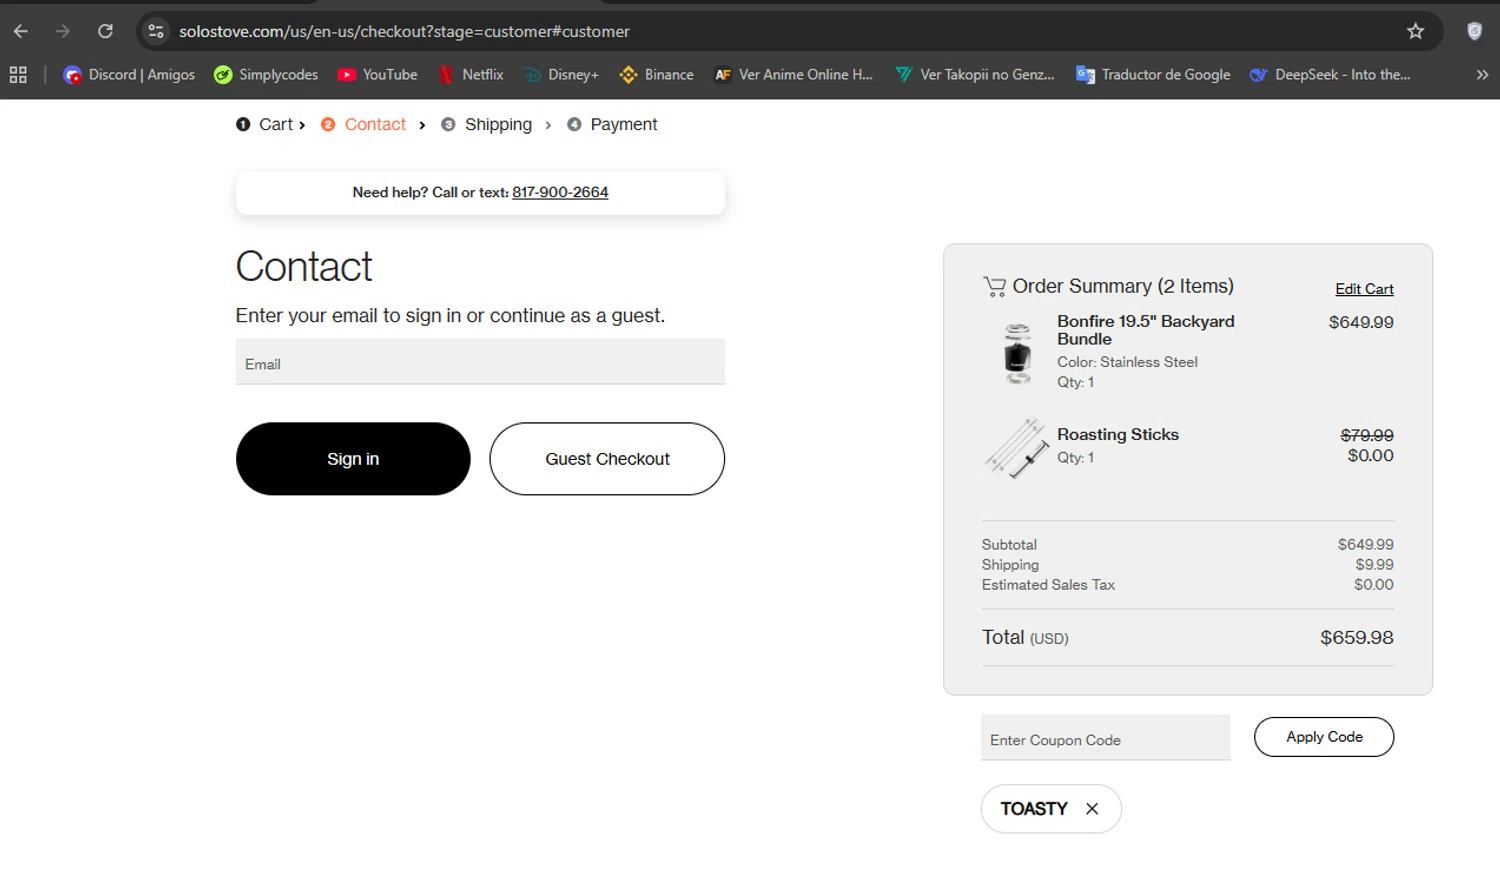1500x886 pixels.
Task: Select the Contact checkout step
Action: 364,124
